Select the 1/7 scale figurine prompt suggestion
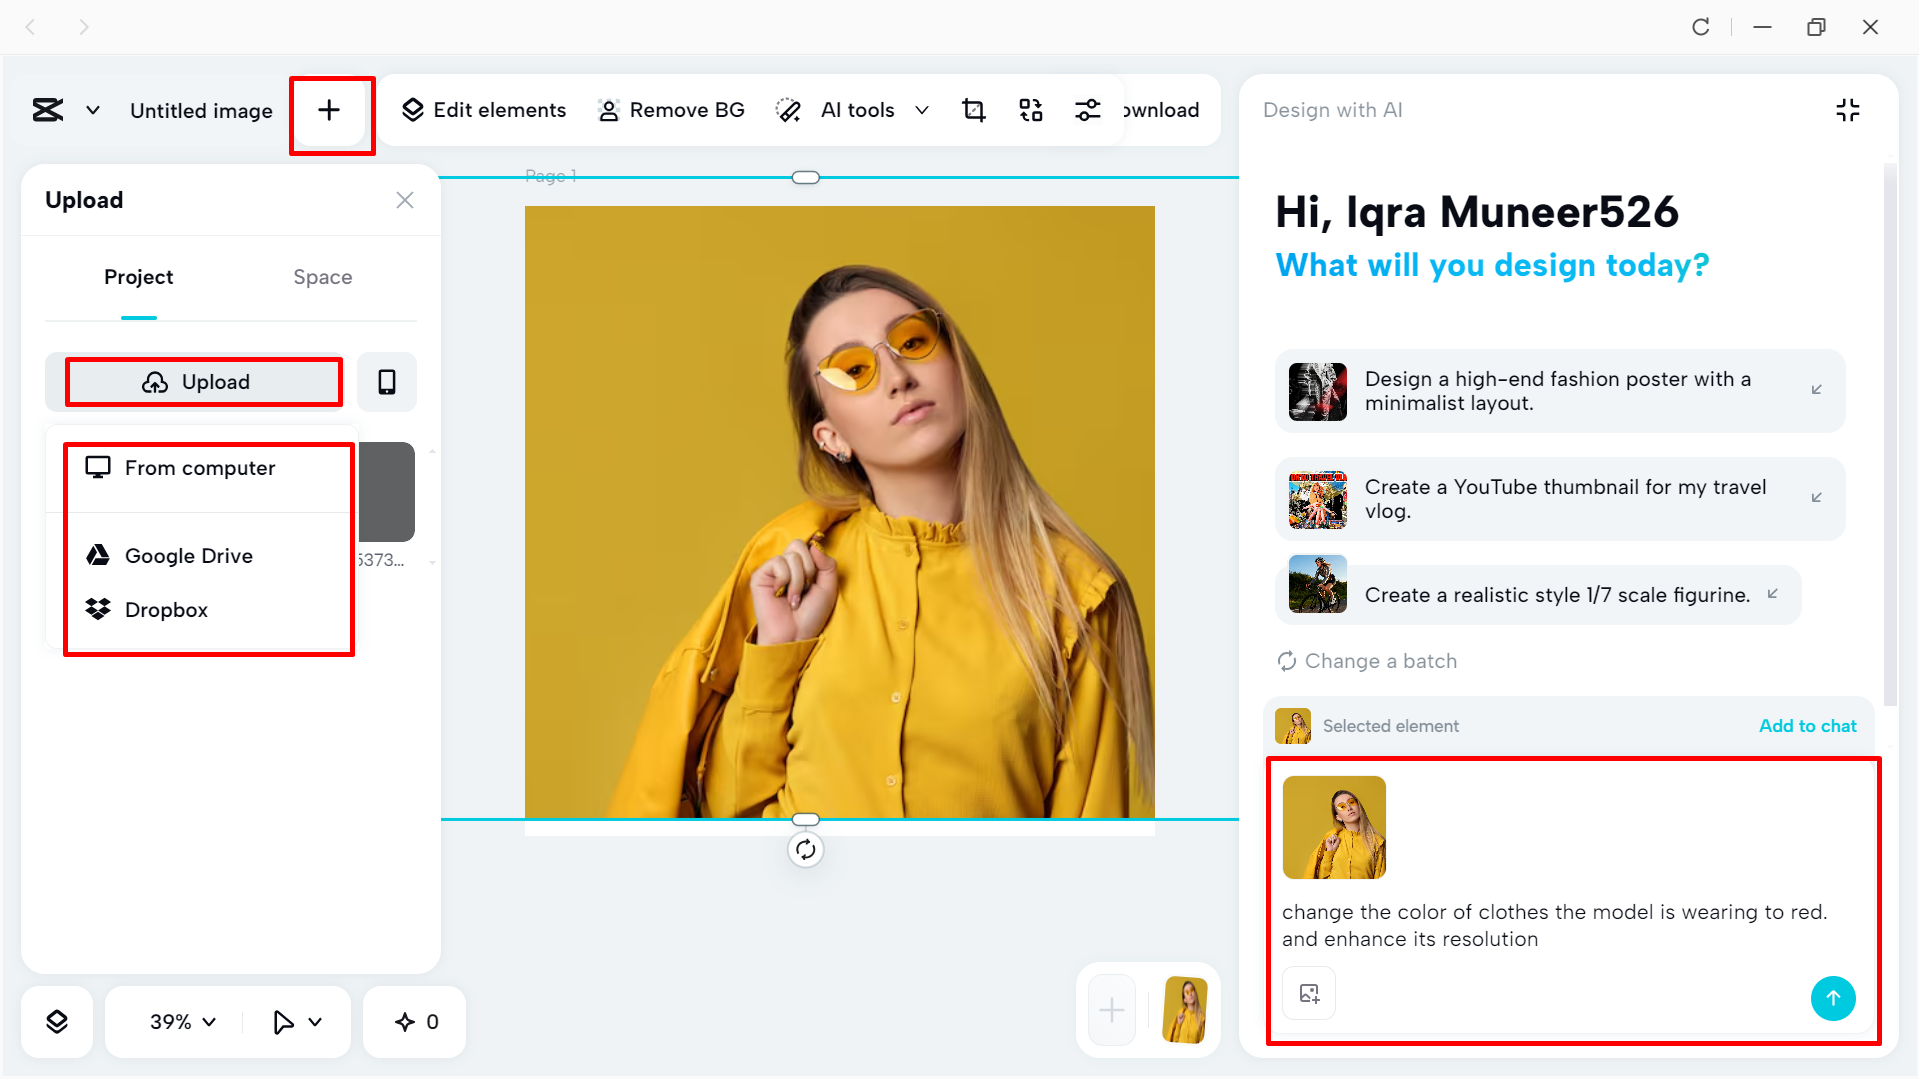This screenshot has height=1079, width=1919. coord(1537,595)
